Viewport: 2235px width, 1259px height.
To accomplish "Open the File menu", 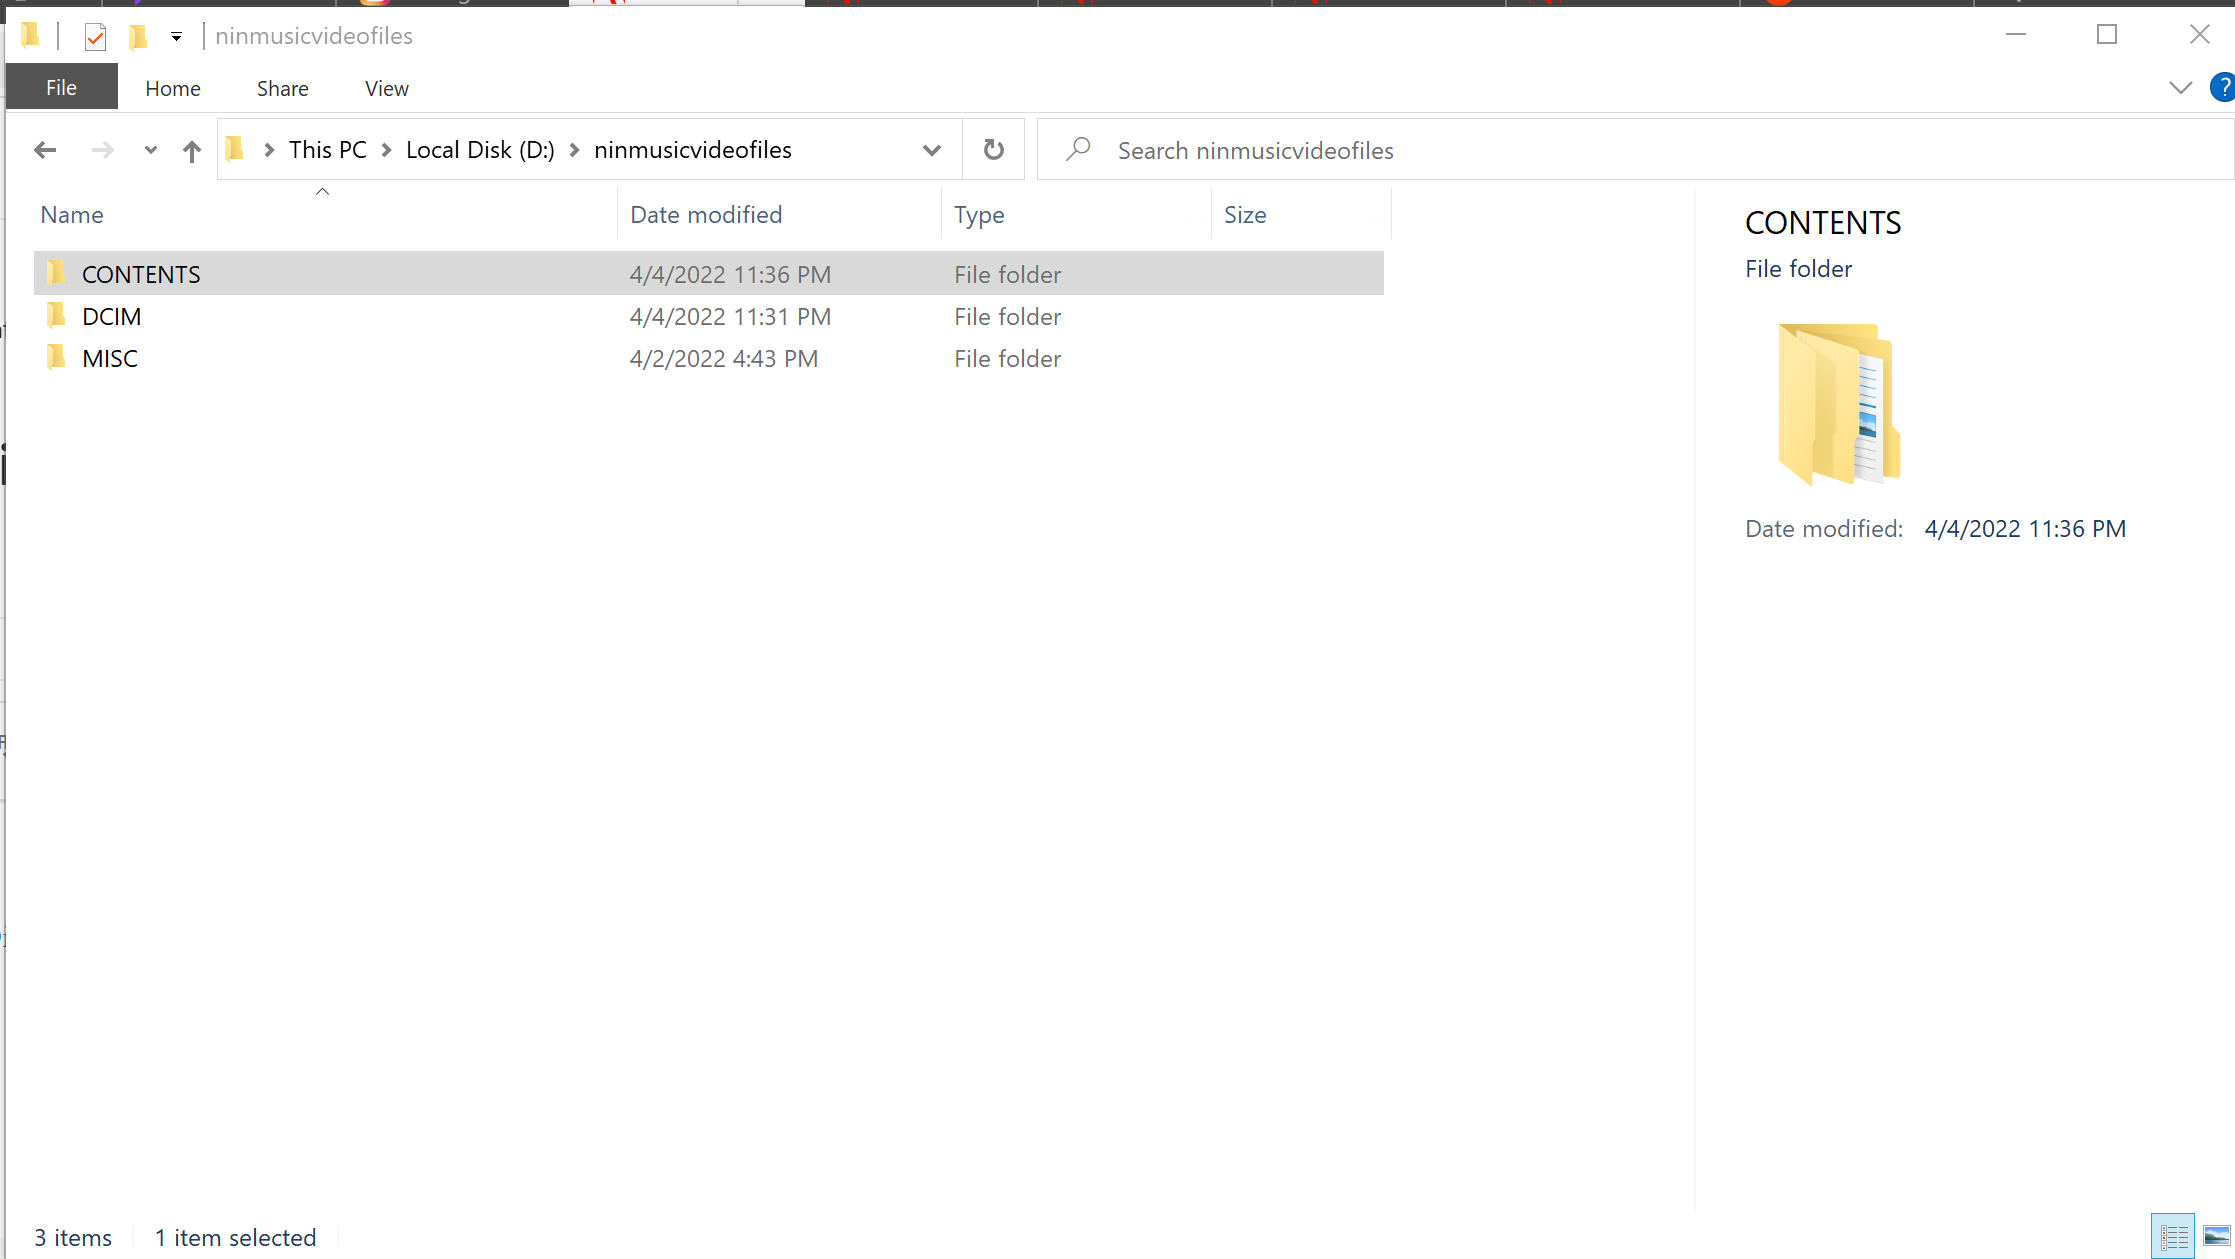I will pyautogui.click(x=61, y=87).
